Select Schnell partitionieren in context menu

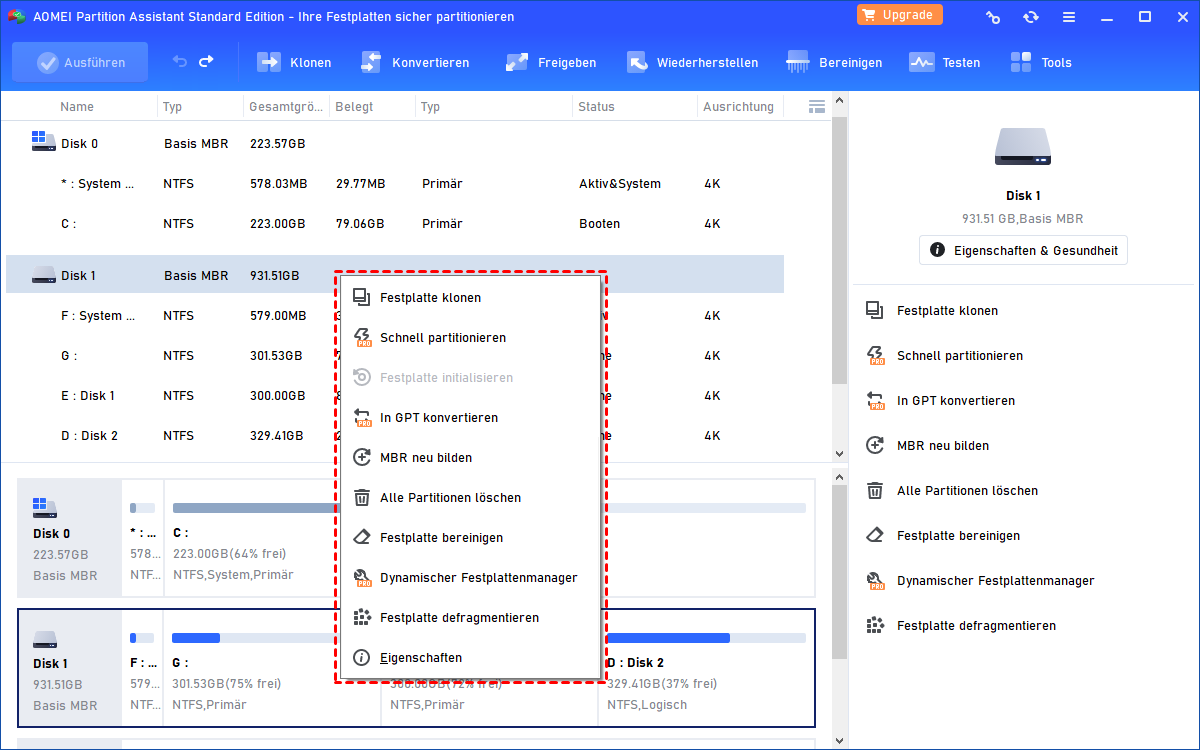point(471,338)
